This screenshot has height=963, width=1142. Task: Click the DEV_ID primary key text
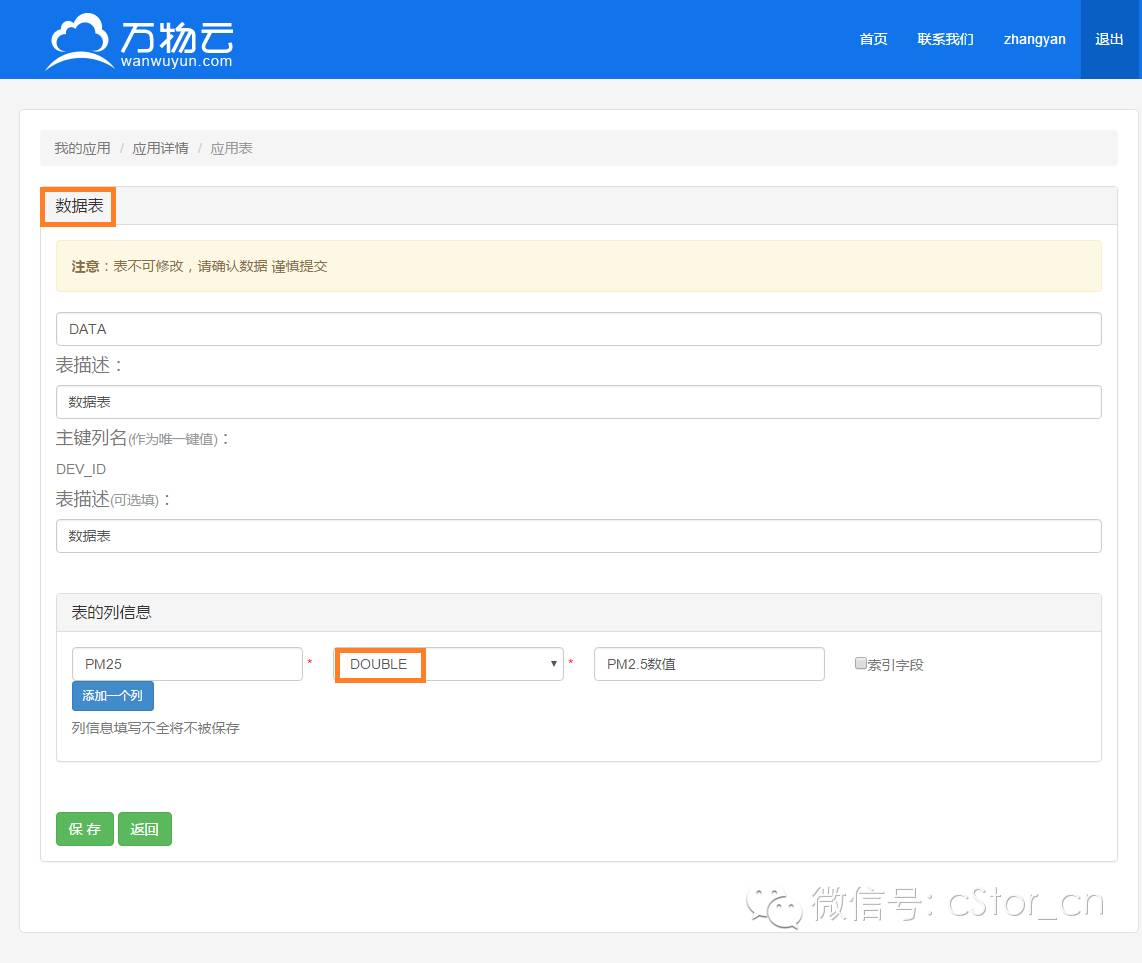coord(81,469)
